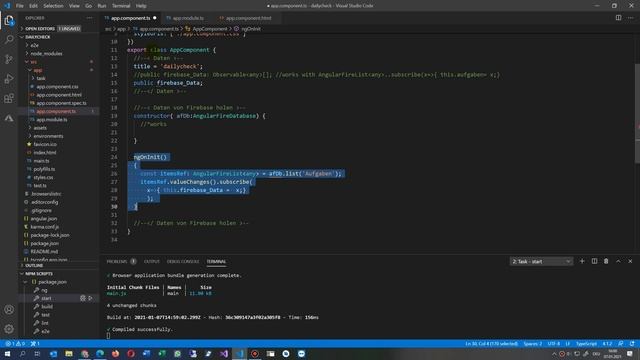
Task: Select the build npm script
Action: click(x=47, y=307)
